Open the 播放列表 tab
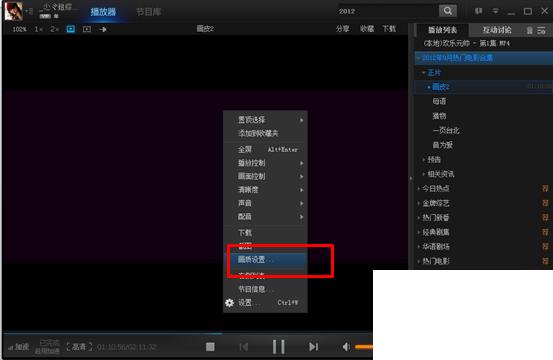 click(443, 30)
